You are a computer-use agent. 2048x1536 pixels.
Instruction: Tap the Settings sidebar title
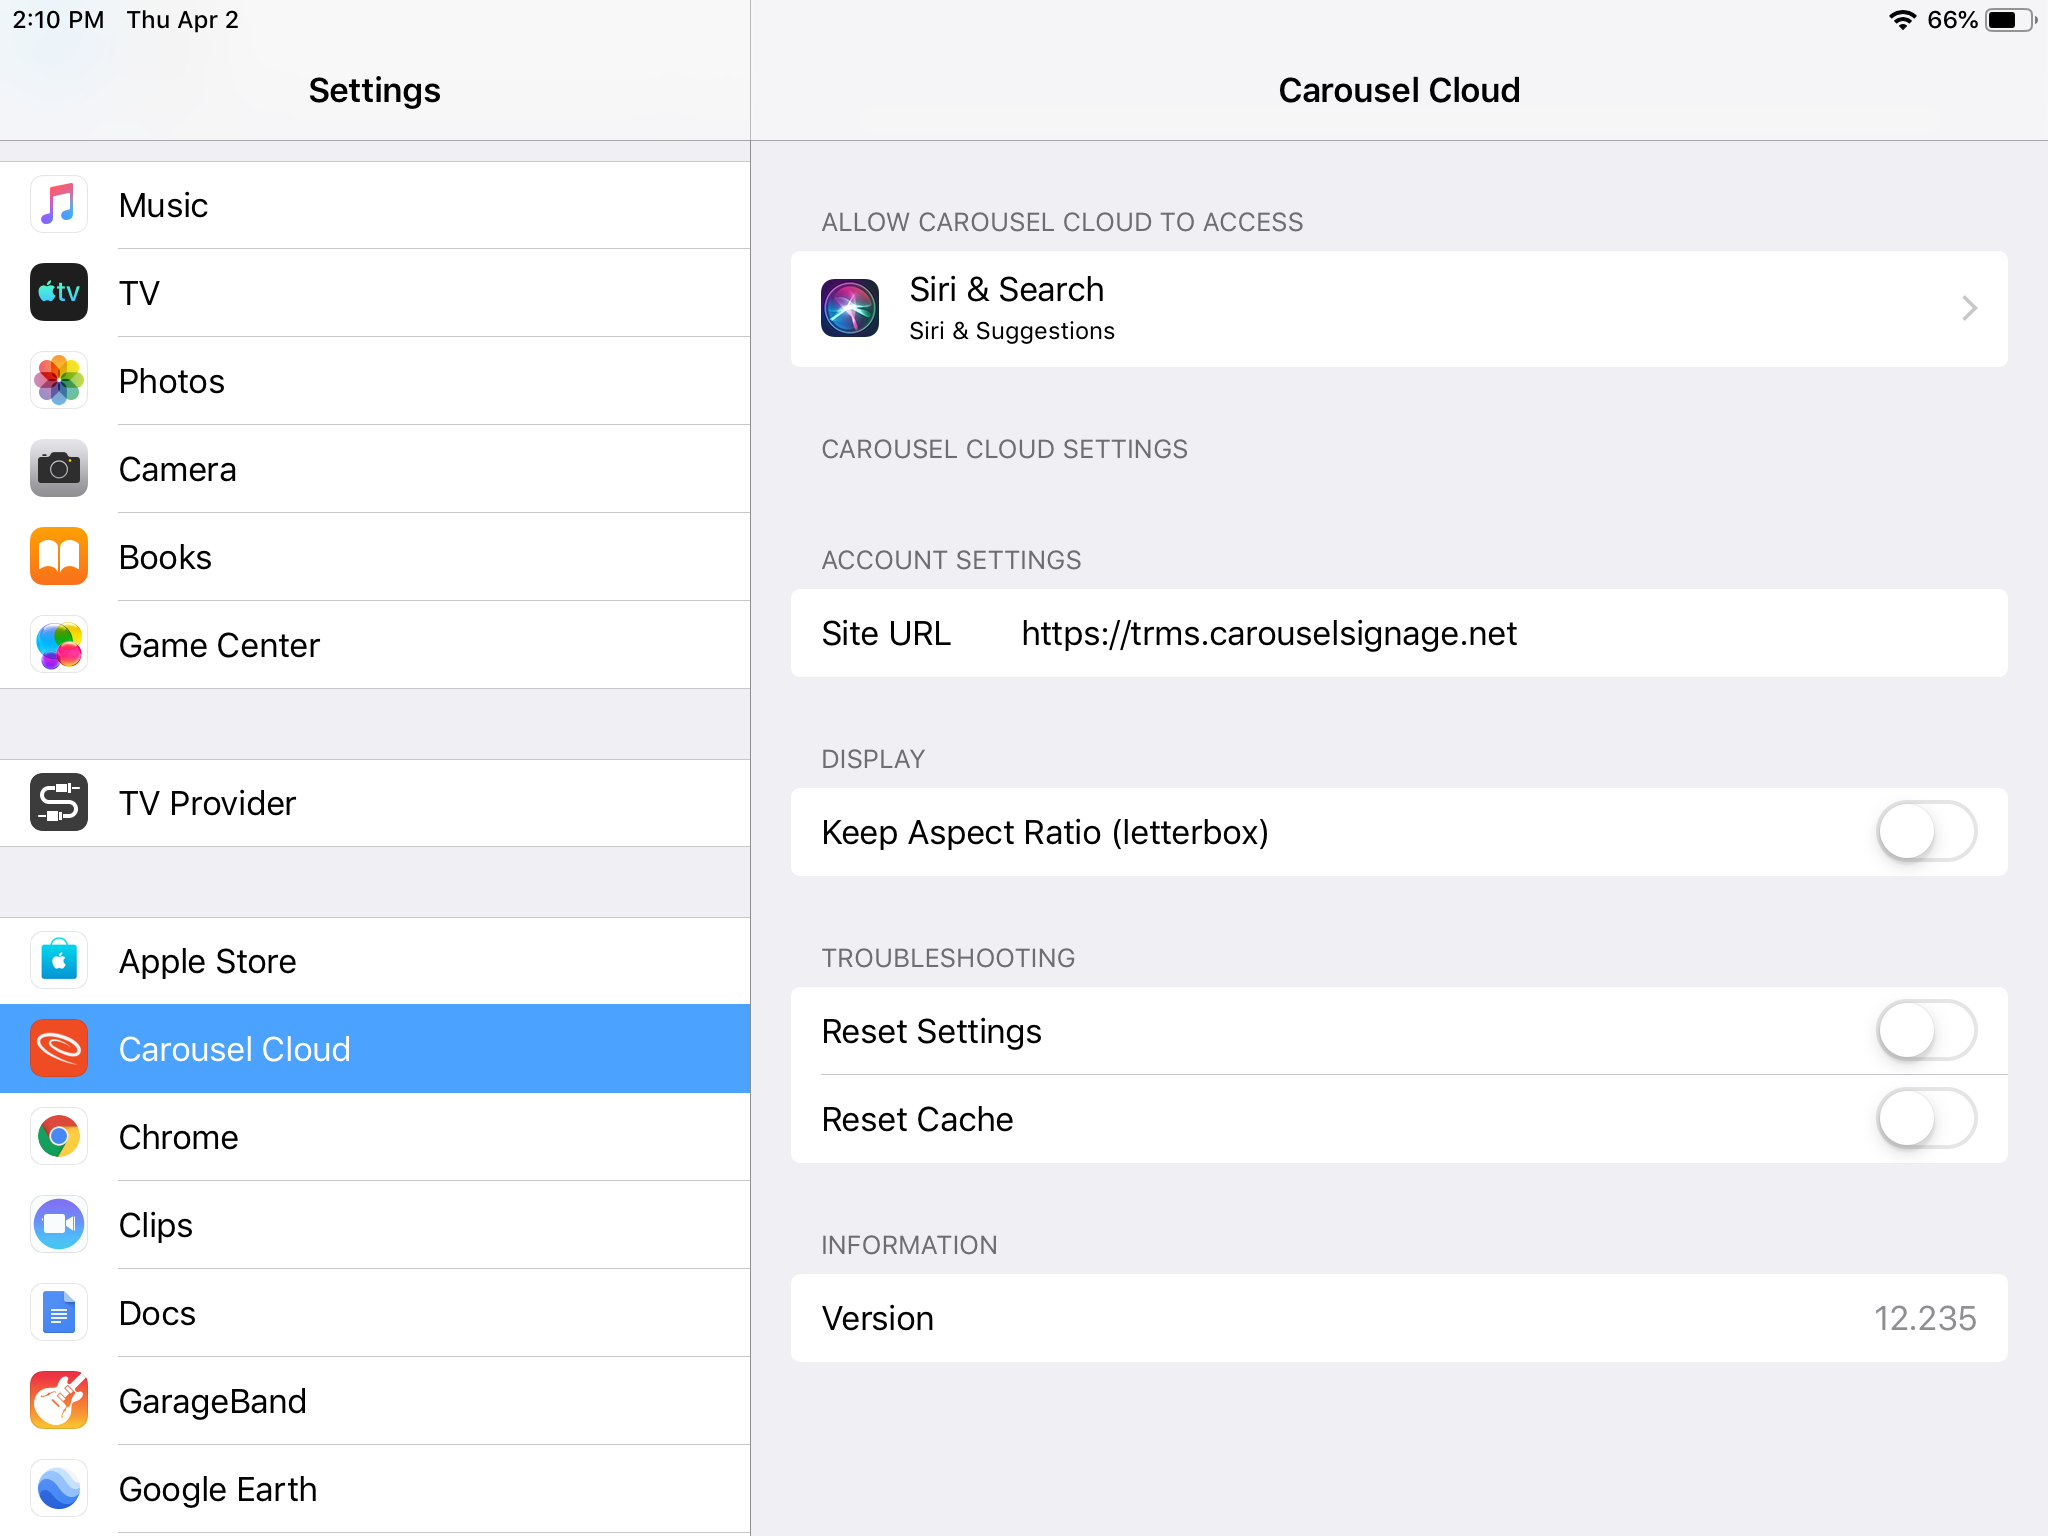pyautogui.click(x=375, y=90)
